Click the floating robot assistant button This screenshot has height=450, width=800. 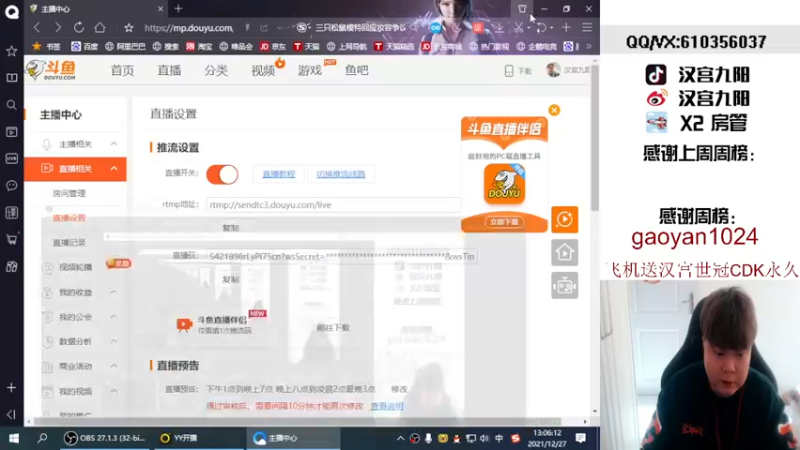tap(564, 285)
